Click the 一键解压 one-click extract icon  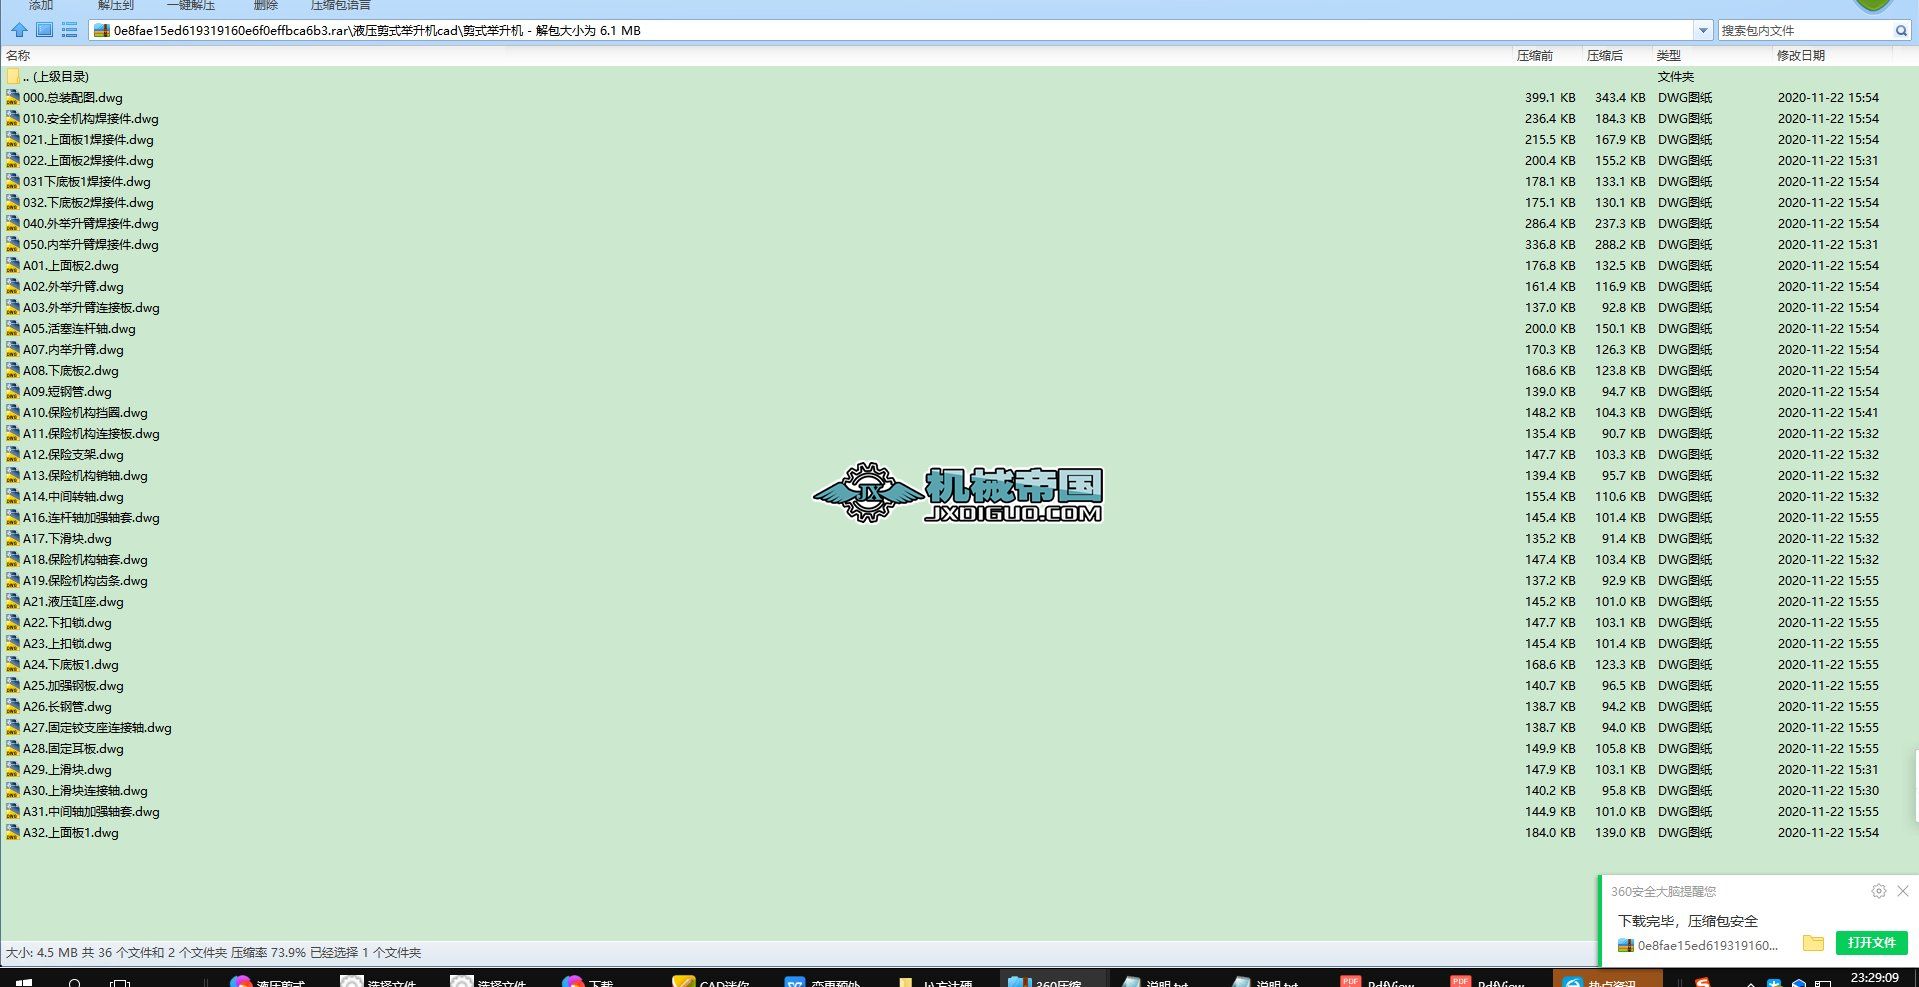pyautogui.click(x=192, y=5)
